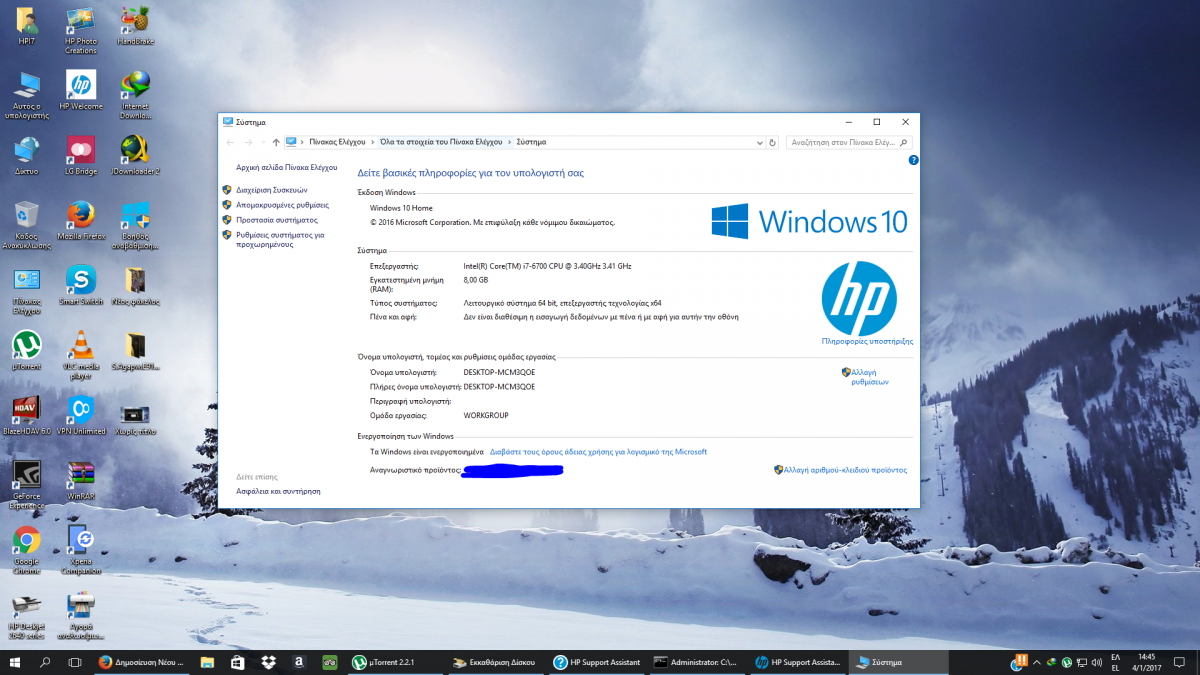The width and height of the screenshot is (1200, 675).
Task: Click taskbar search magnifier icon
Action: tap(46, 662)
